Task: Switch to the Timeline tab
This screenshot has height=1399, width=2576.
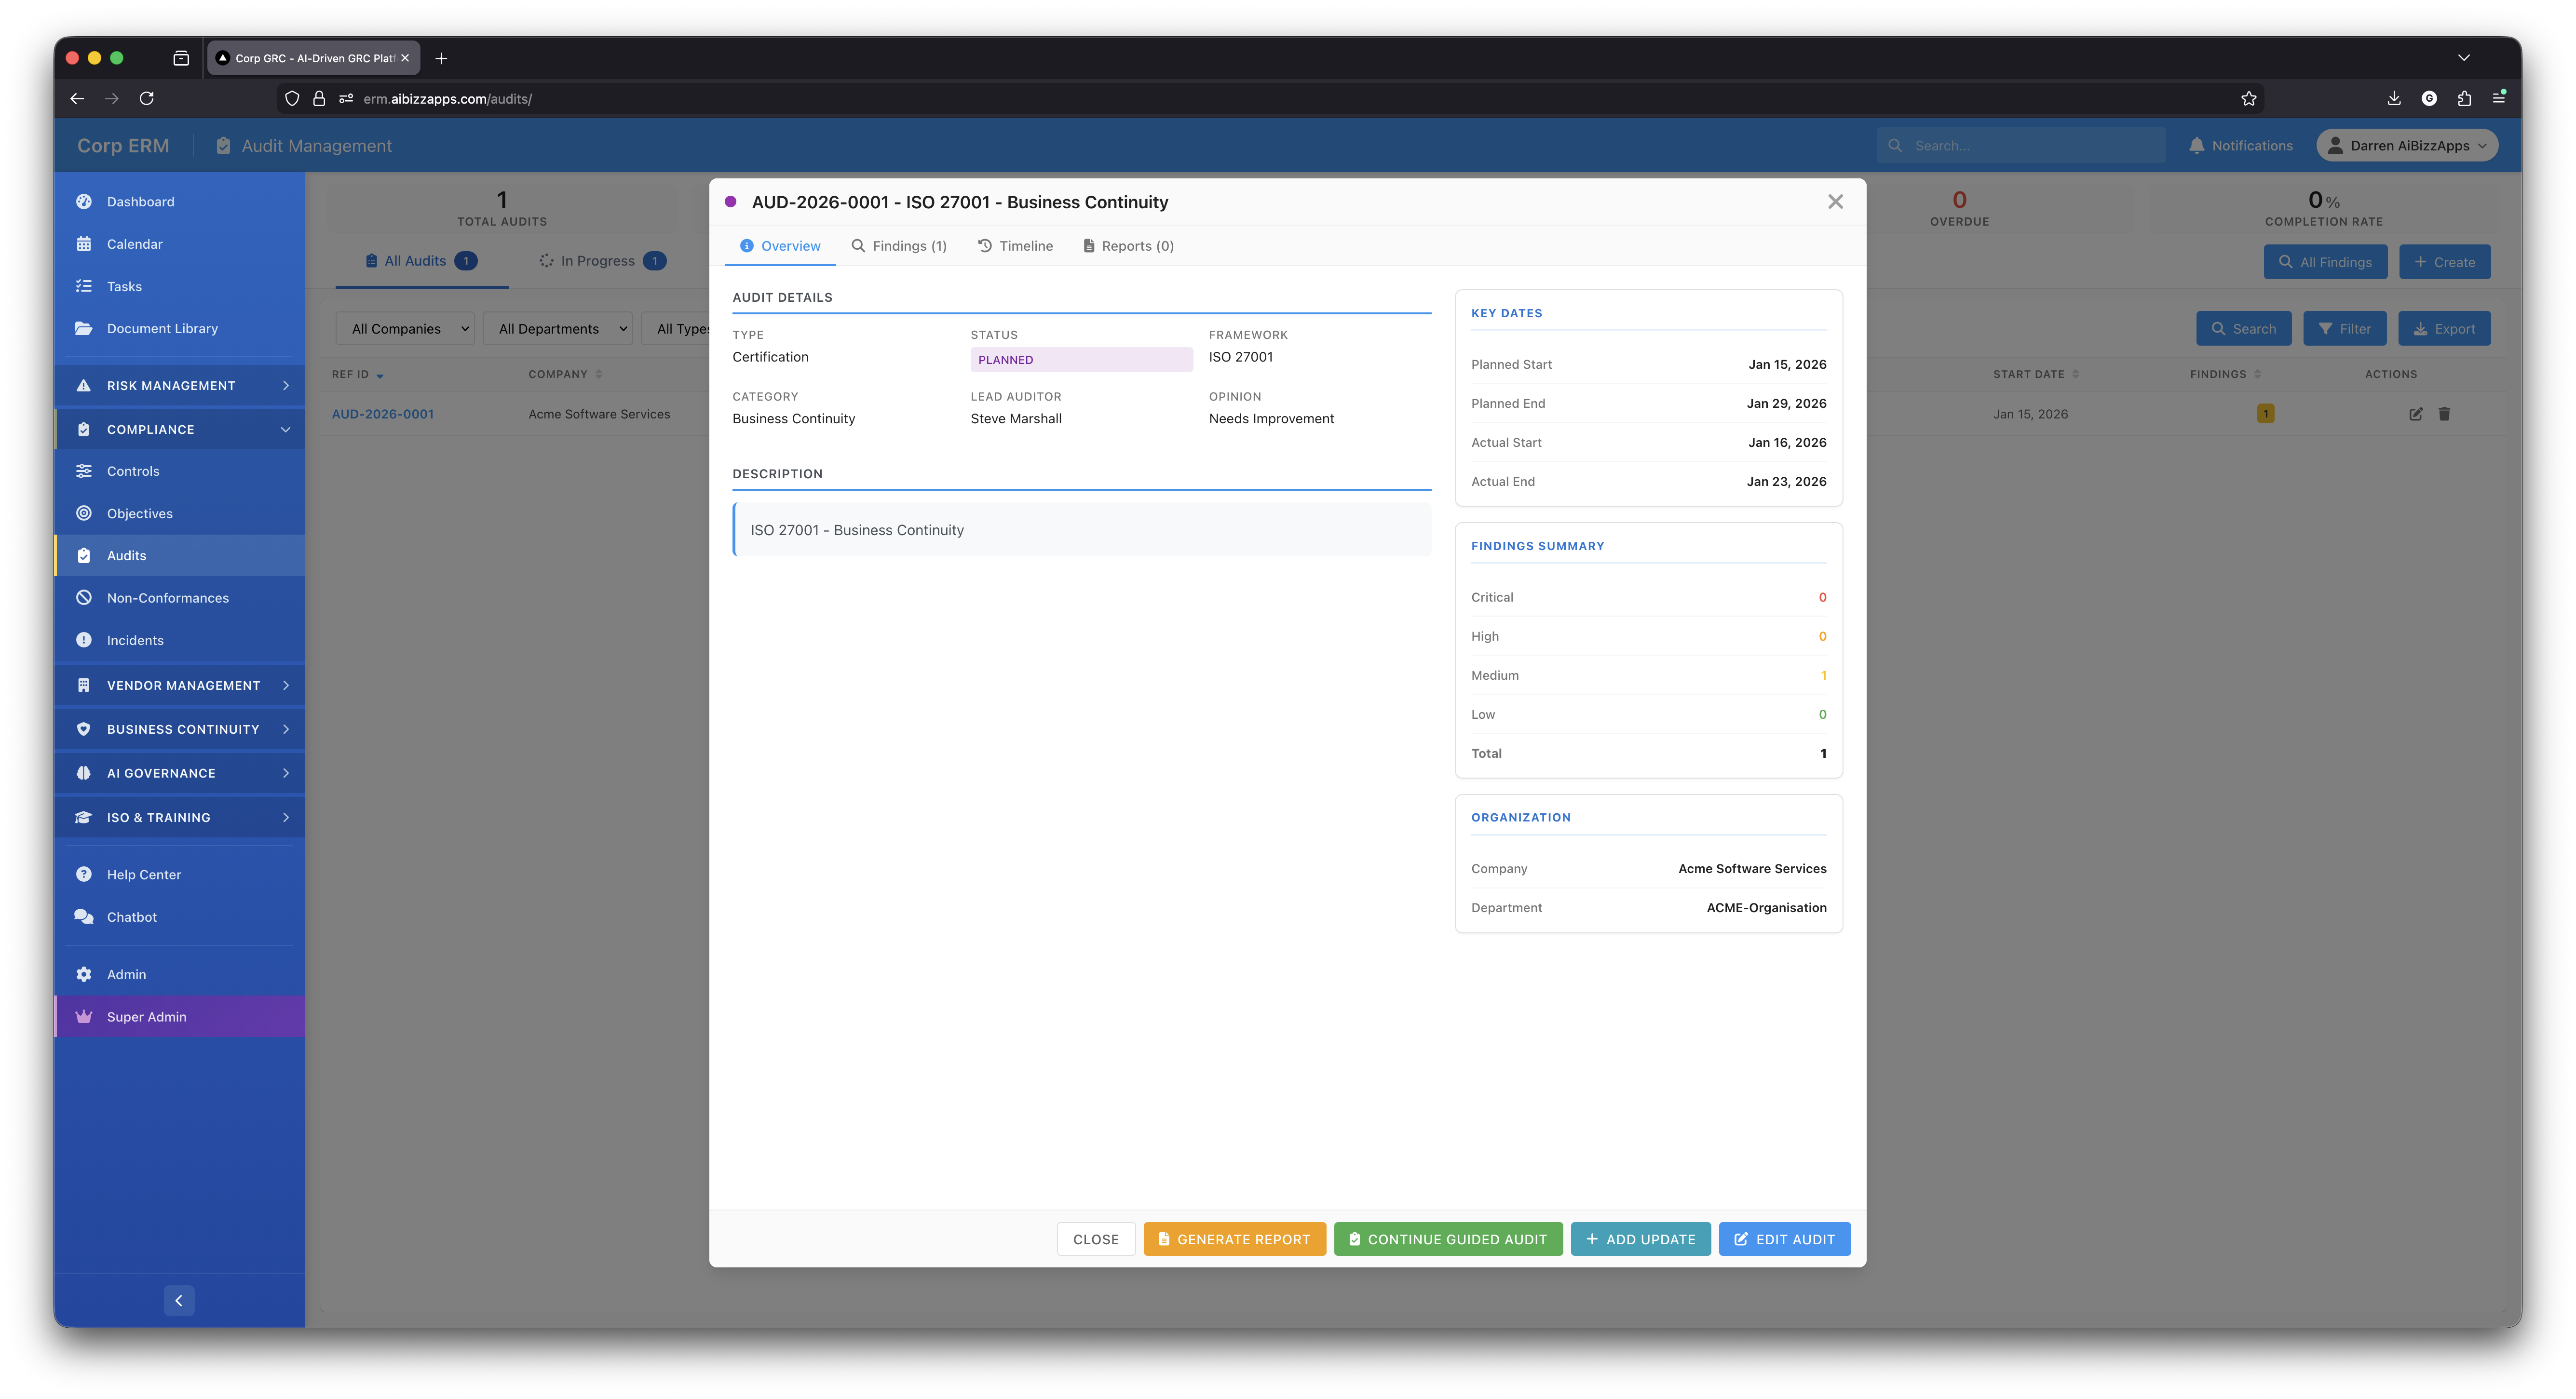Action: (x=1015, y=245)
